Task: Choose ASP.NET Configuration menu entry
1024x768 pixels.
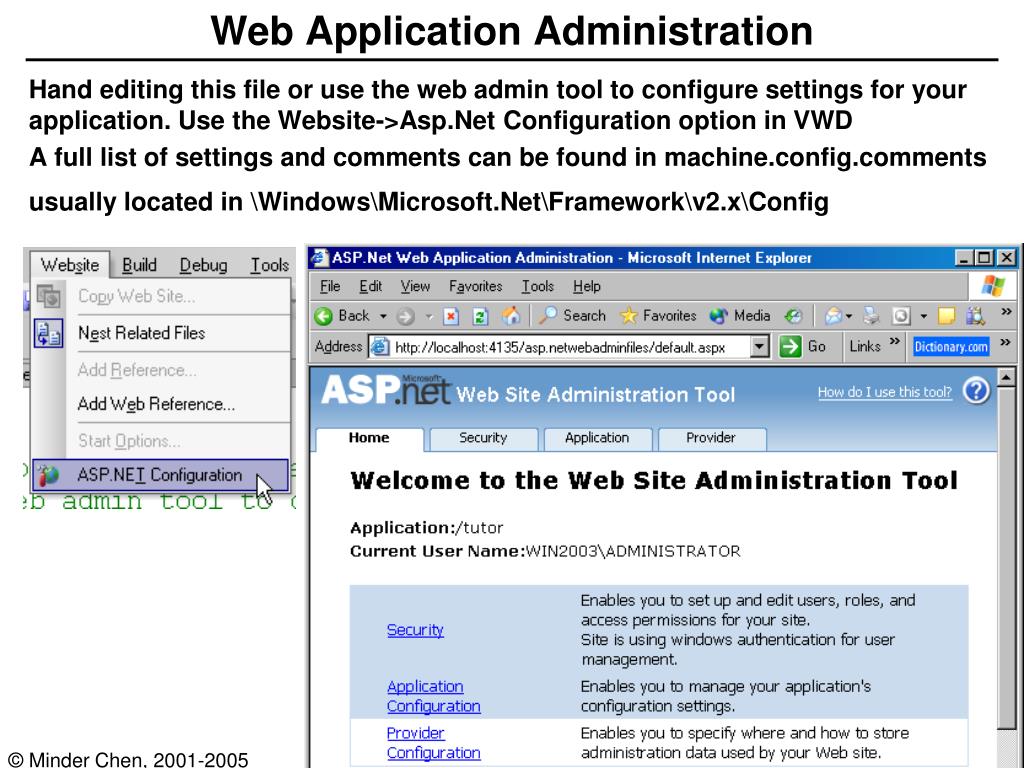Action: [161, 475]
